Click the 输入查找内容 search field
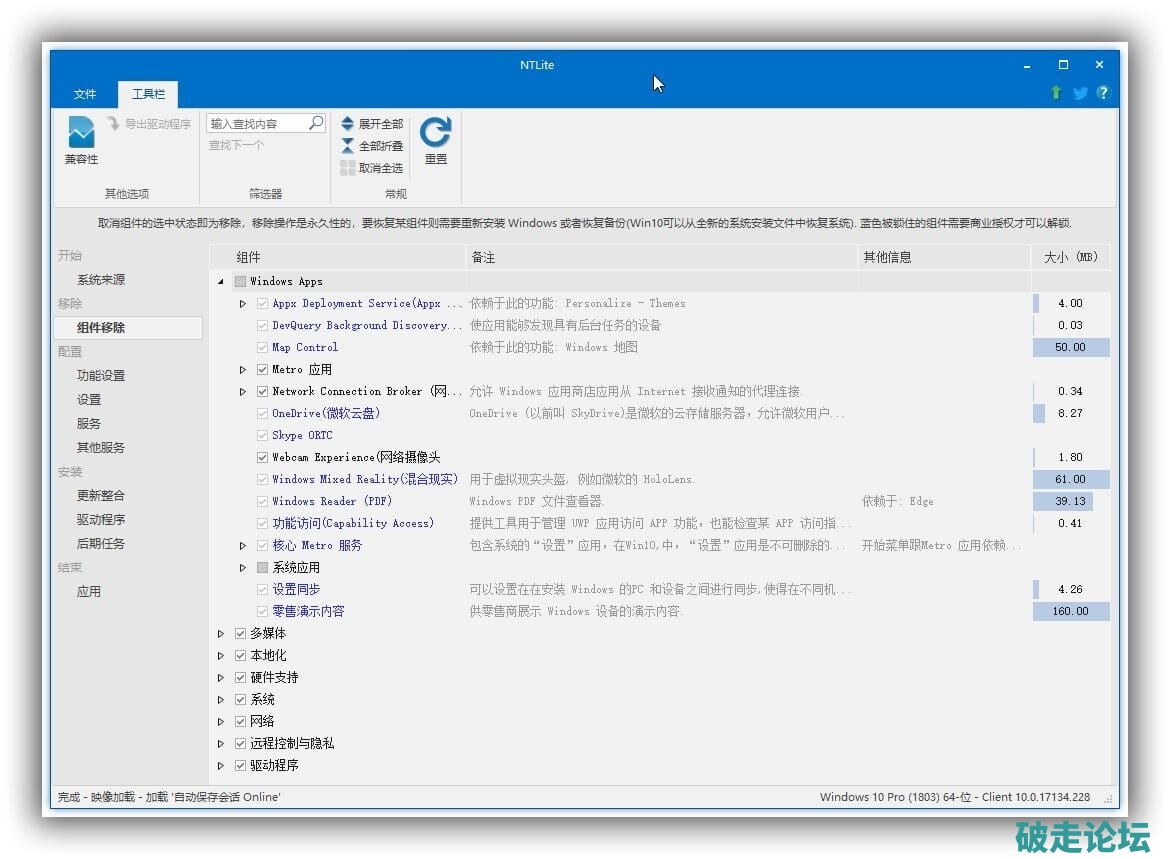The width and height of the screenshot is (1170, 859). click(x=256, y=124)
